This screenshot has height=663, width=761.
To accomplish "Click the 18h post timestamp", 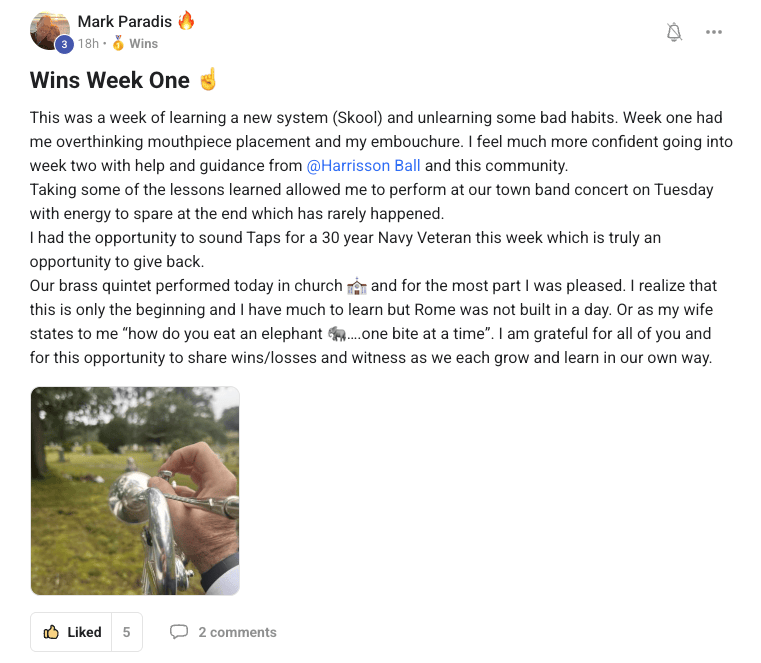I will click(x=88, y=44).
